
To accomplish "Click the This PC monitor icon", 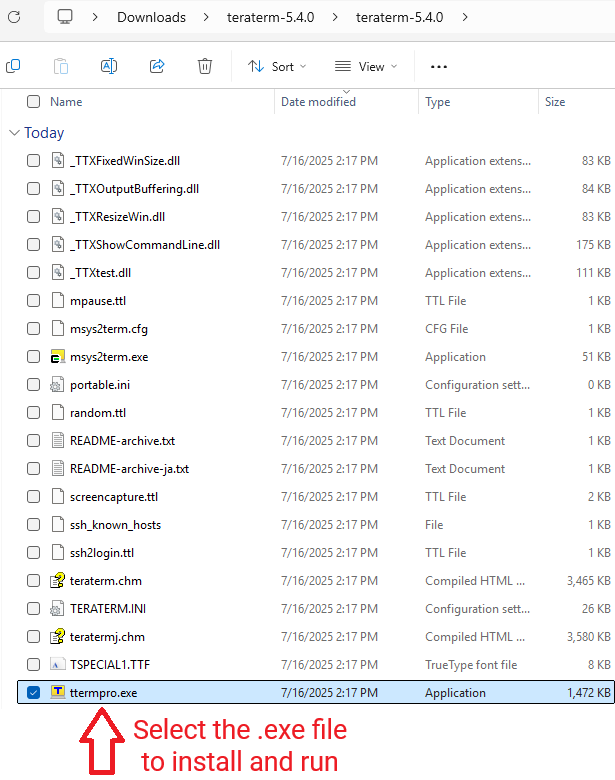I will (x=65, y=17).
